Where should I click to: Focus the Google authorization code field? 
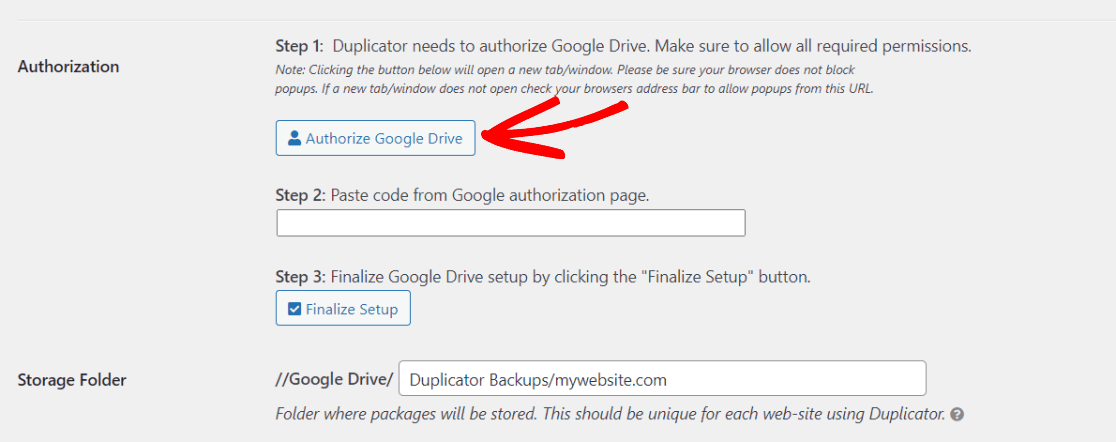point(510,223)
